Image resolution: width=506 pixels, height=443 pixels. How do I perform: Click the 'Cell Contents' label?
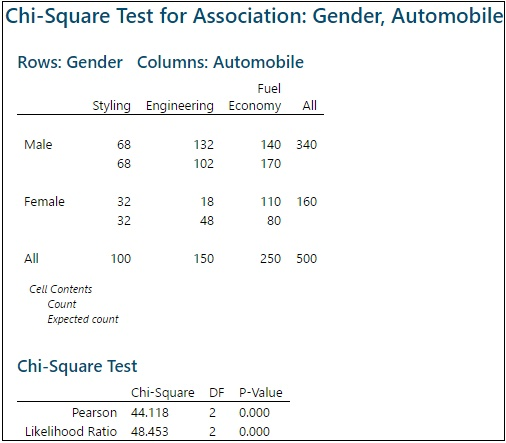tap(61, 289)
